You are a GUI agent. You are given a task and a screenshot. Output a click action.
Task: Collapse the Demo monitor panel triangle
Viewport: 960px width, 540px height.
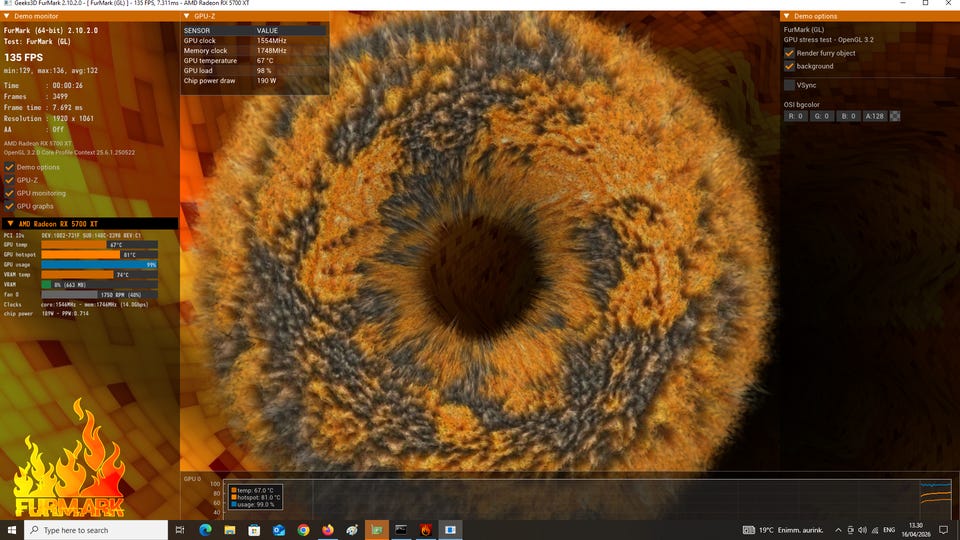click(x=7, y=16)
